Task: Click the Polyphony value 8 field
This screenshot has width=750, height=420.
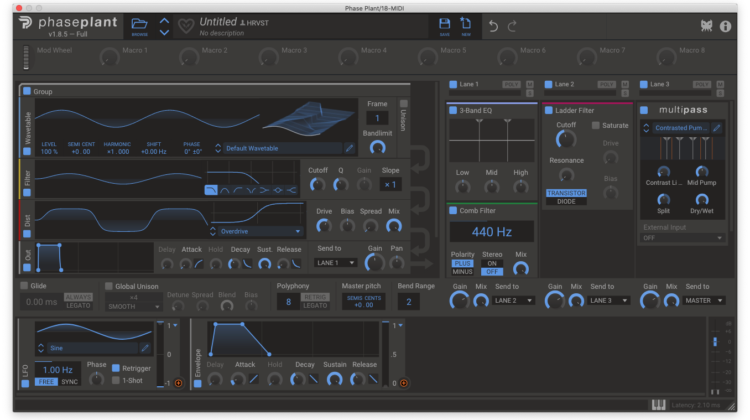Action: point(288,302)
